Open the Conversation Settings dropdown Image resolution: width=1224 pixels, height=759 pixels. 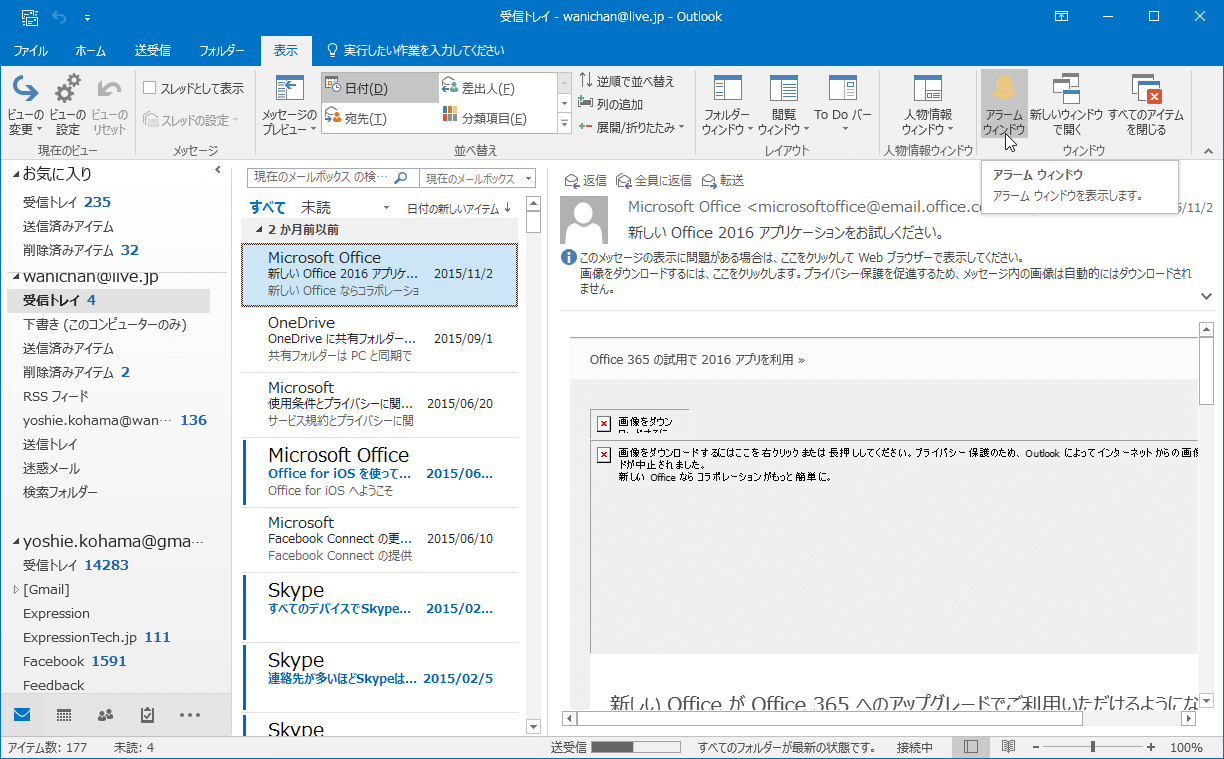[x=191, y=120]
